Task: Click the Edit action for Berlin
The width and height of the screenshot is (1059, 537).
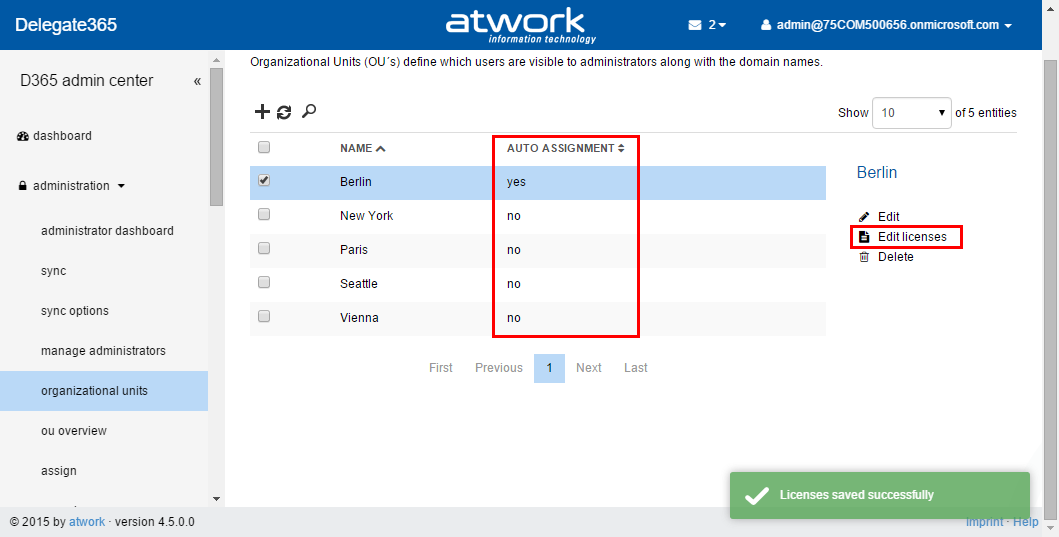Action: point(888,217)
